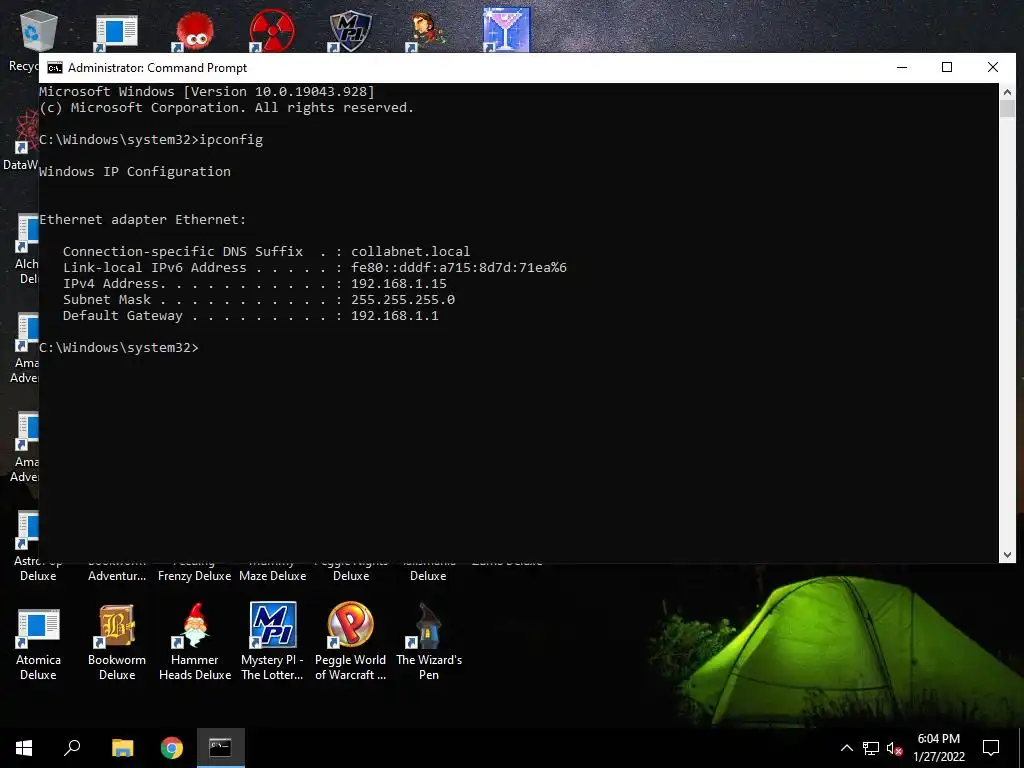Click the Frenzy Deluxe icon label
The width and height of the screenshot is (1024, 768).
(195, 576)
